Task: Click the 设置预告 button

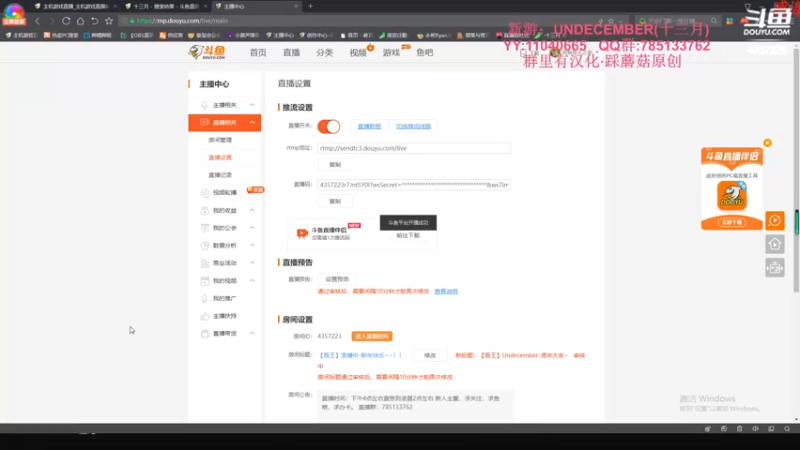Action: (x=337, y=279)
